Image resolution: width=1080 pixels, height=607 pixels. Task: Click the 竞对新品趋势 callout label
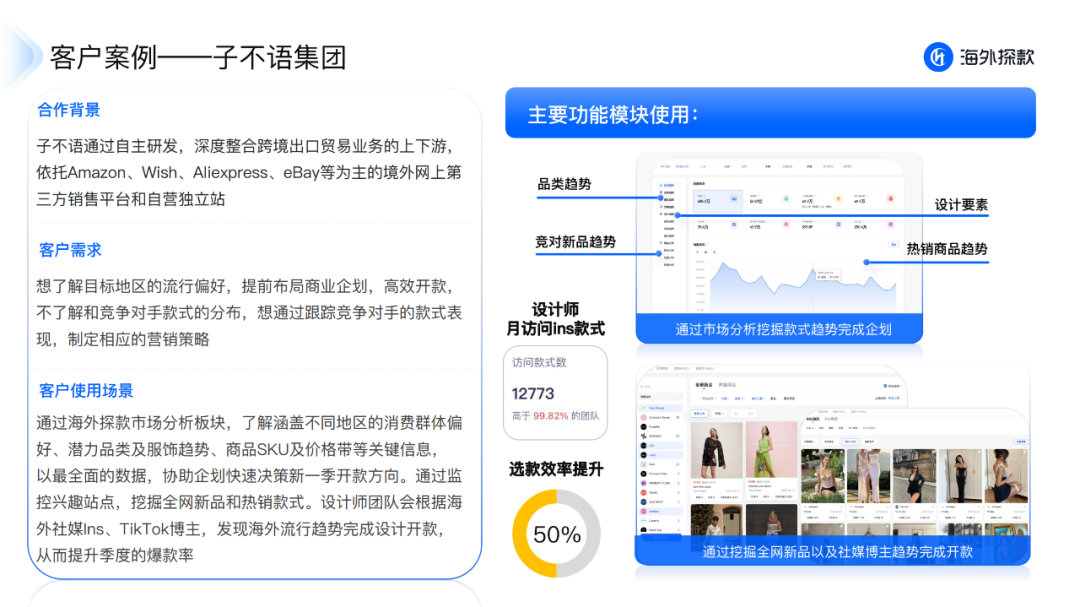pos(575,242)
